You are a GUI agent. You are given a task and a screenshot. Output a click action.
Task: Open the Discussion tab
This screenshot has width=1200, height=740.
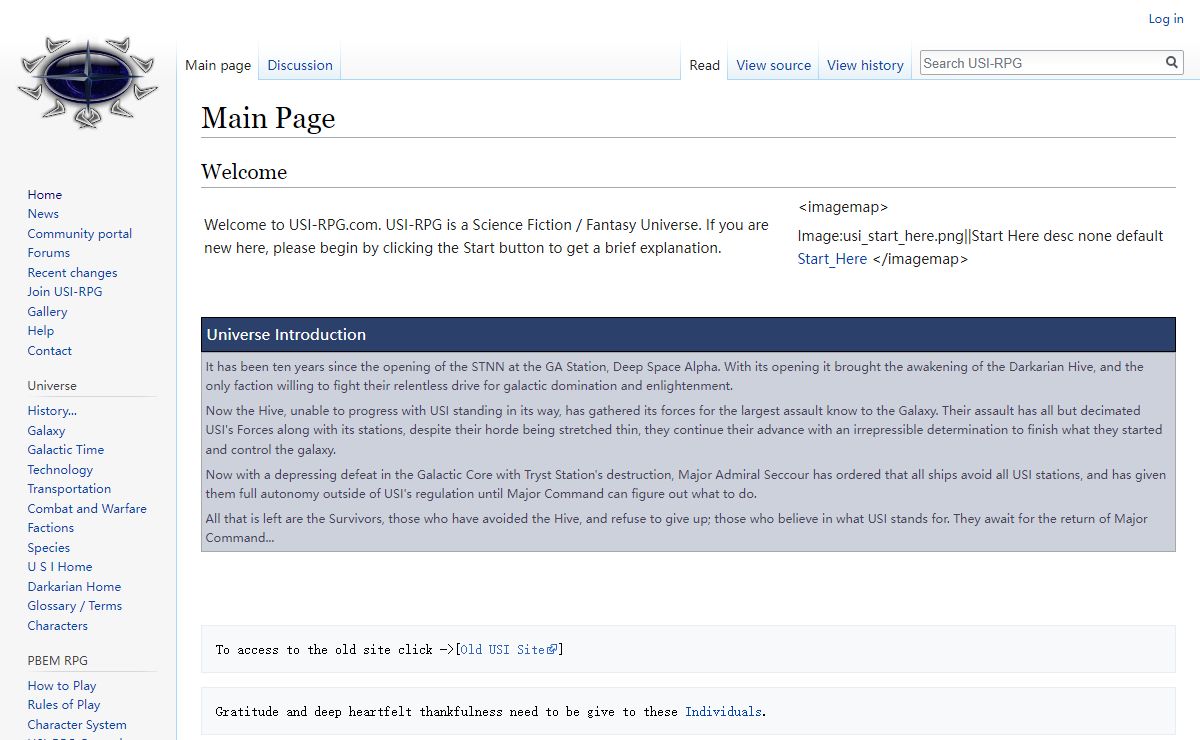[x=300, y=65]
